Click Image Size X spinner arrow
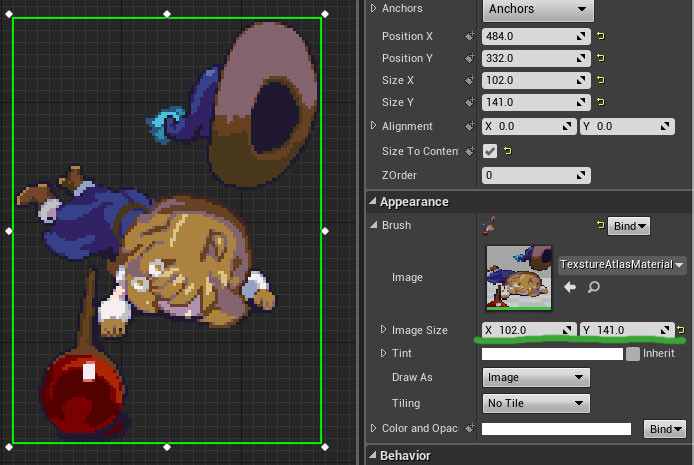Viewport: 694px width, 465px height. tap(567, 330)
